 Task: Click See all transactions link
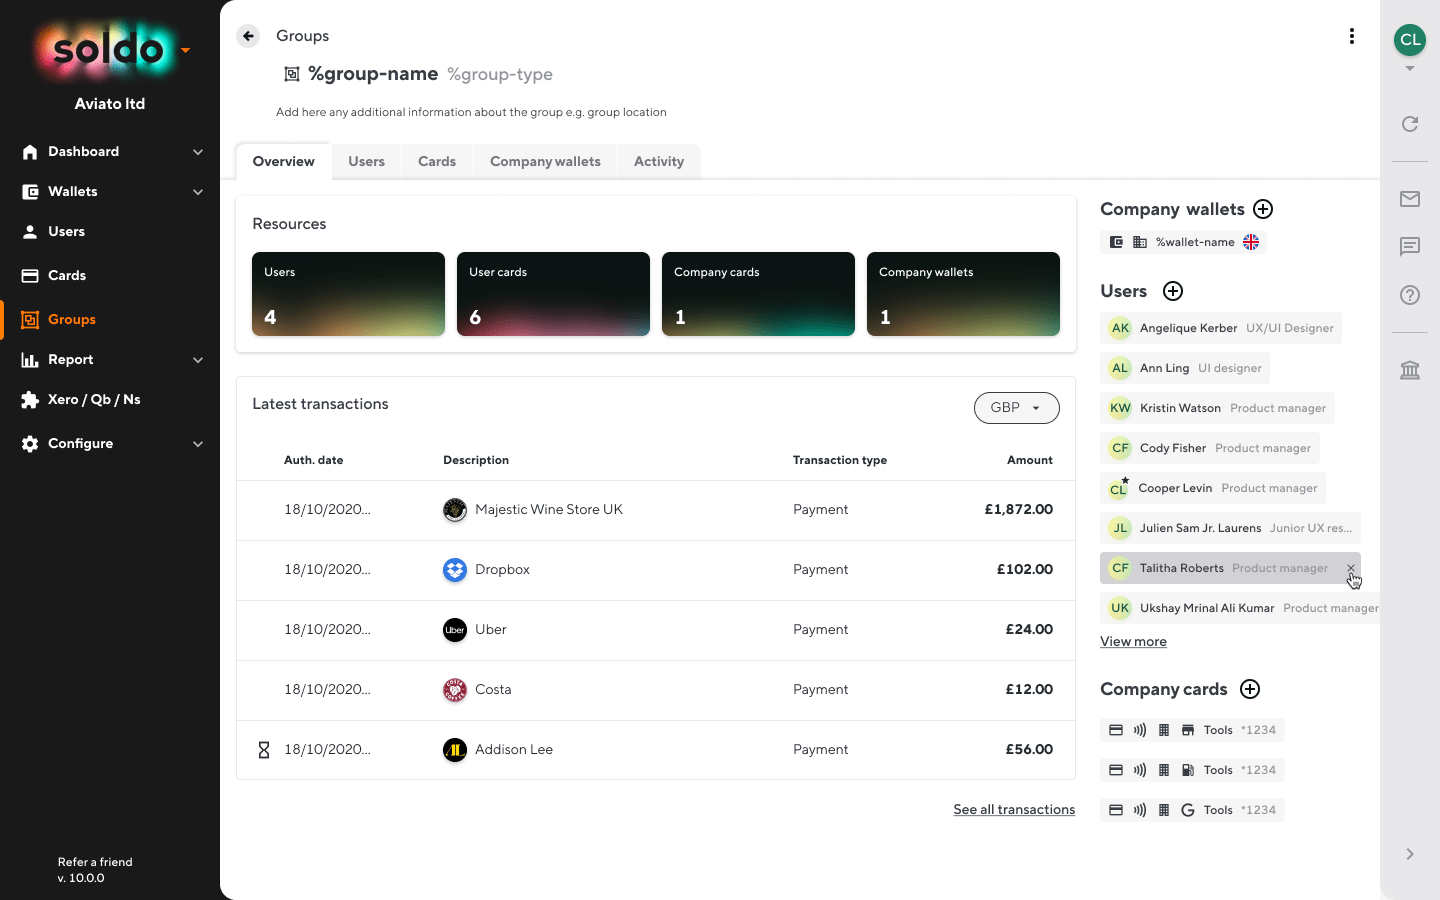[x=1014, y=810]
